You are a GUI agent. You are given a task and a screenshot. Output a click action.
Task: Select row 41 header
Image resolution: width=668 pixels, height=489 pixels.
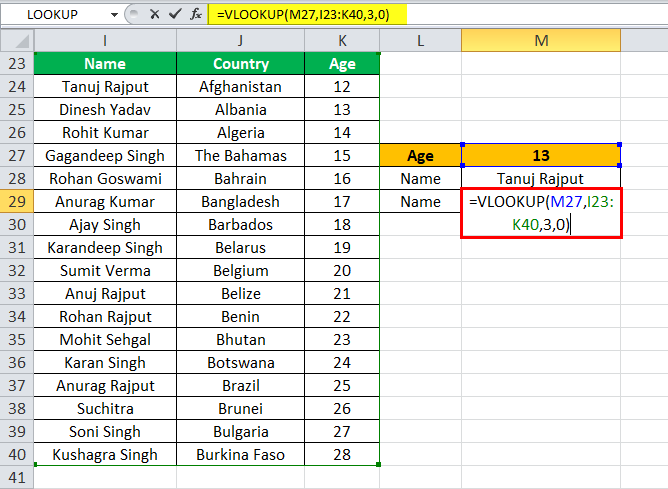coord(17,477)
